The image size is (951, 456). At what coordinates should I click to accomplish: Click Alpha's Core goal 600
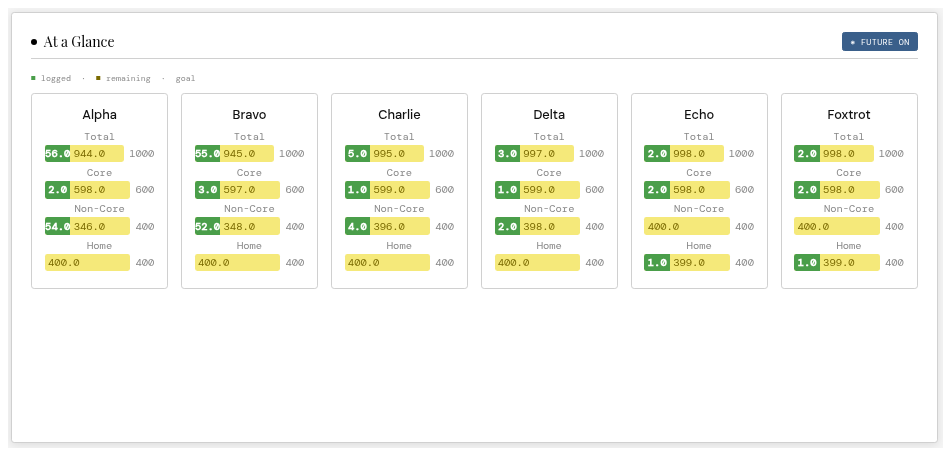(145, 190)
